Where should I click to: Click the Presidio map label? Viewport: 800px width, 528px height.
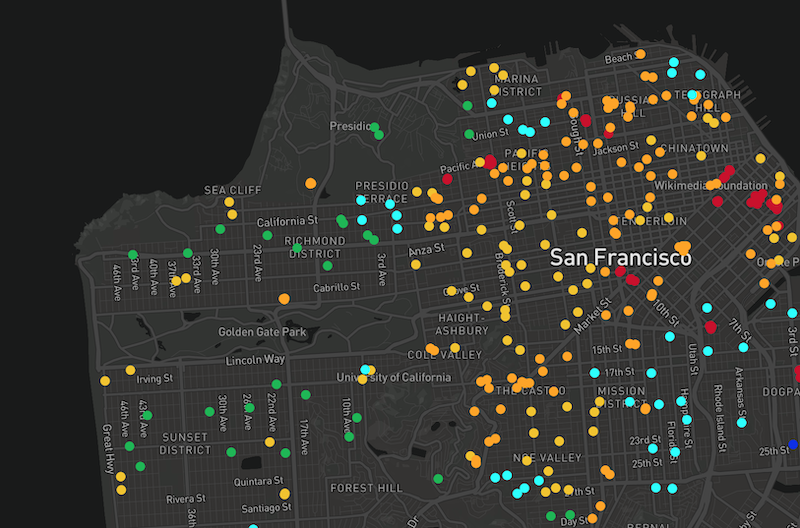tap(350, 126)
